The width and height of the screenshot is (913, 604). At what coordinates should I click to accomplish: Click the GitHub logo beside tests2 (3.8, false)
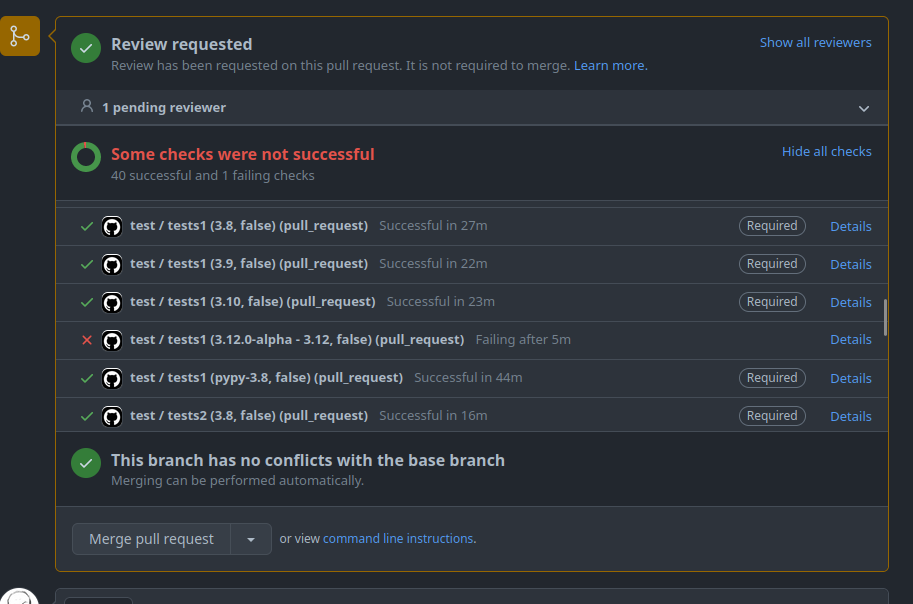pos(112,416)
